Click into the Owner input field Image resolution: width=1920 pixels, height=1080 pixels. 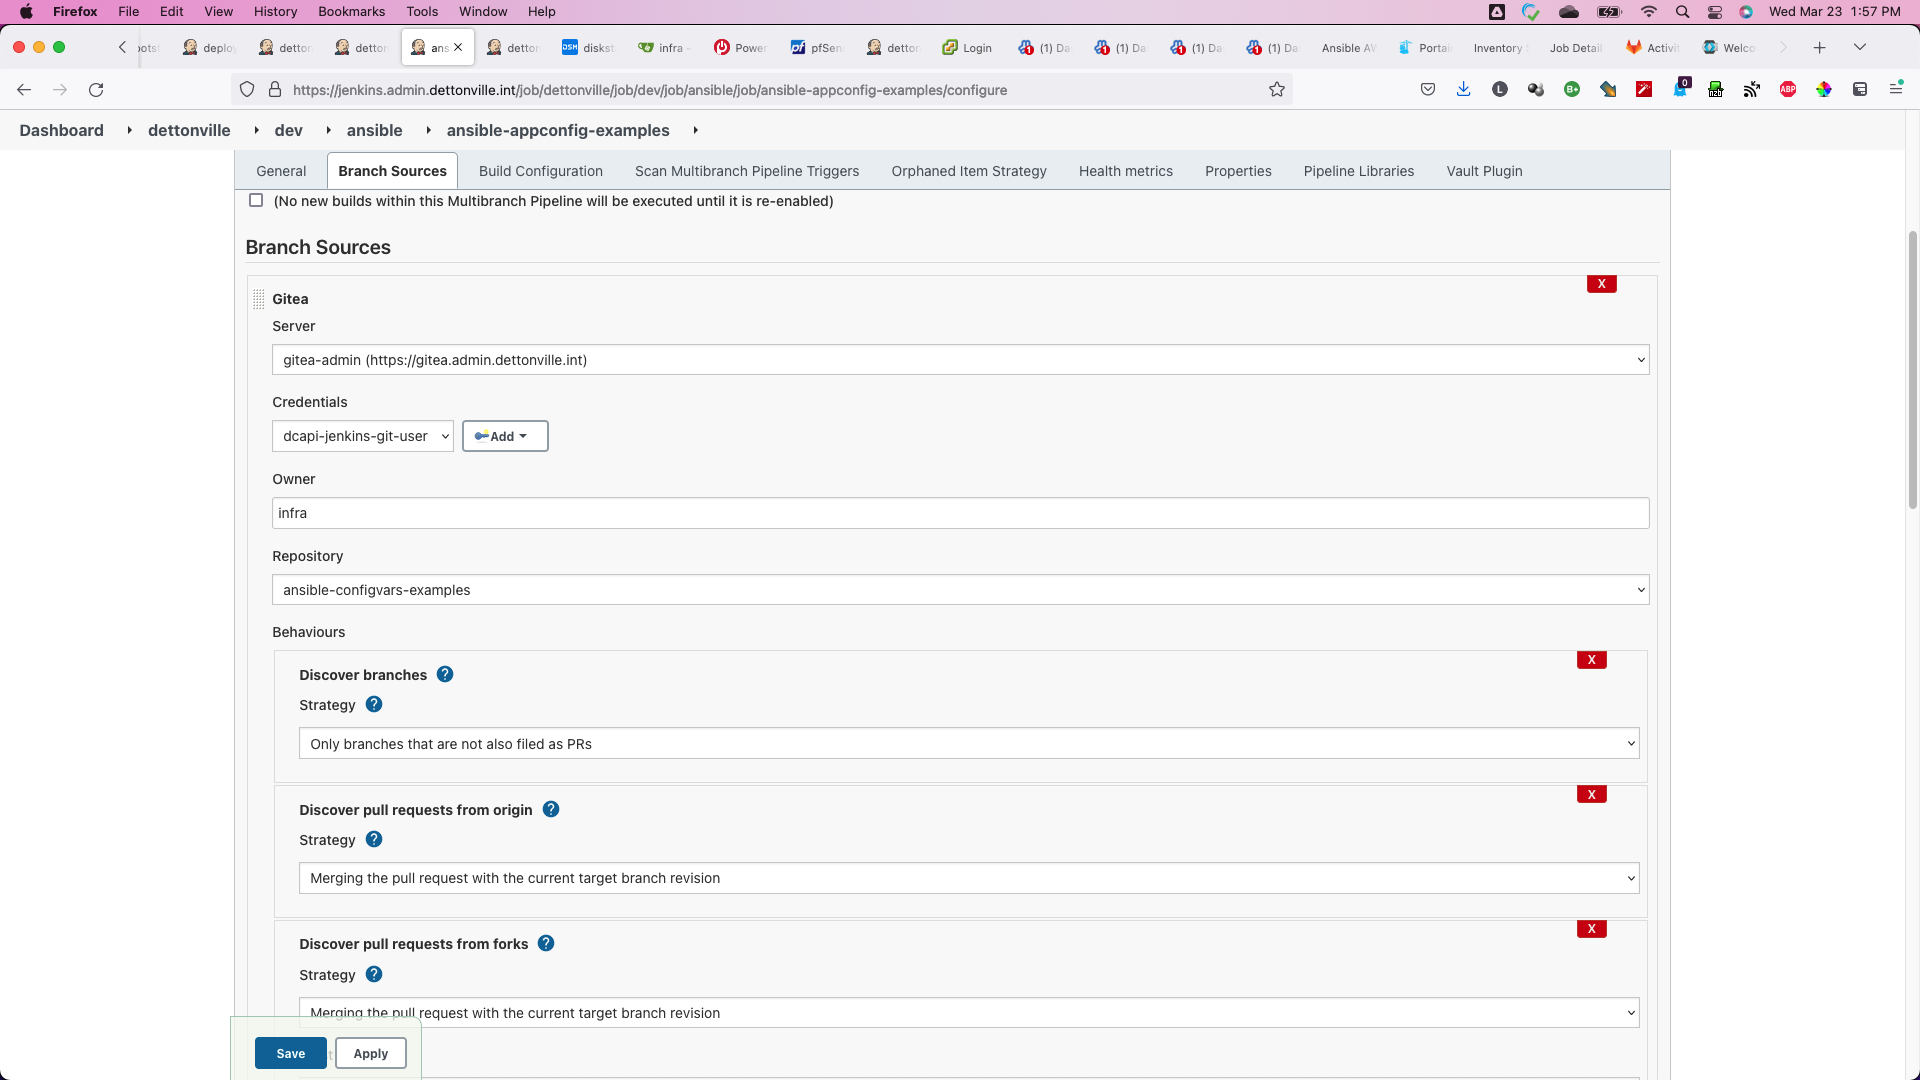960,514
